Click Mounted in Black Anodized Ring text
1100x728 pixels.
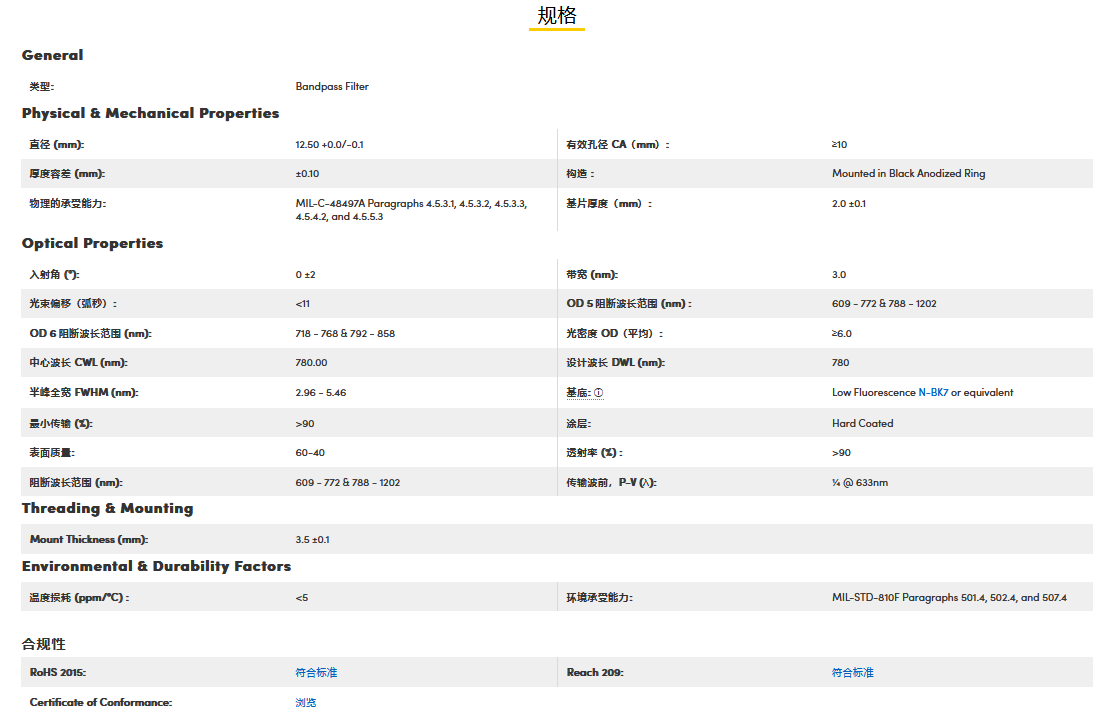click(x=908, y=174)
